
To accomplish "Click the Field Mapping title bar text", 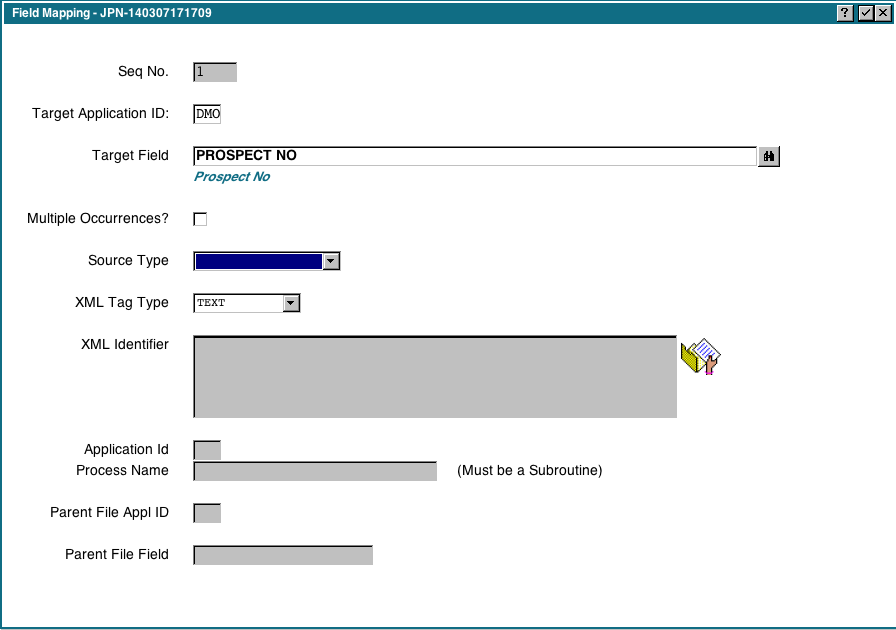I will click(x=111, y=13).
